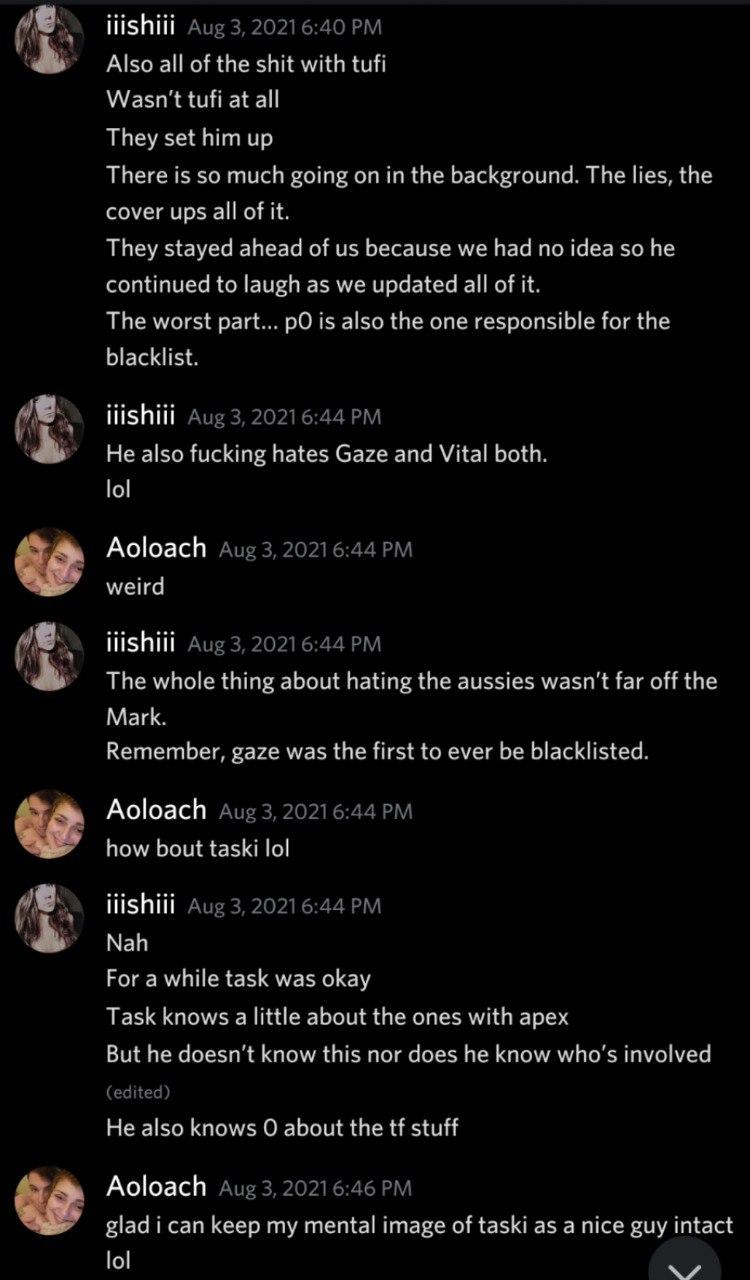Click username iiishiii above the "Nah" message
750x1280 pixels.
point(141,905)
